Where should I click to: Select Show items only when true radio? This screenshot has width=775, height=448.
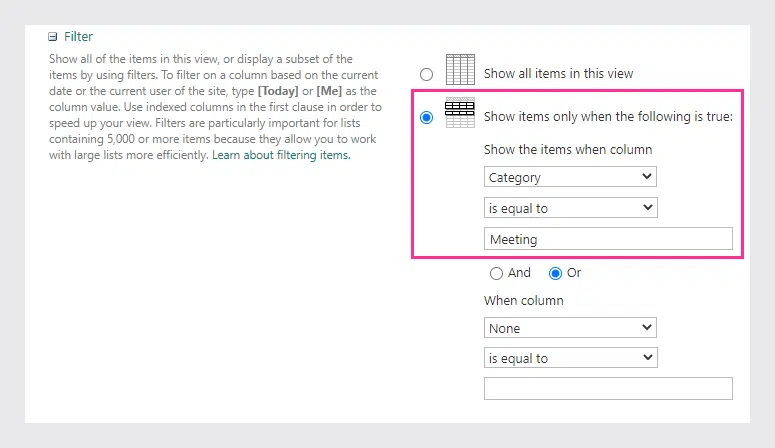pos(426,117)
